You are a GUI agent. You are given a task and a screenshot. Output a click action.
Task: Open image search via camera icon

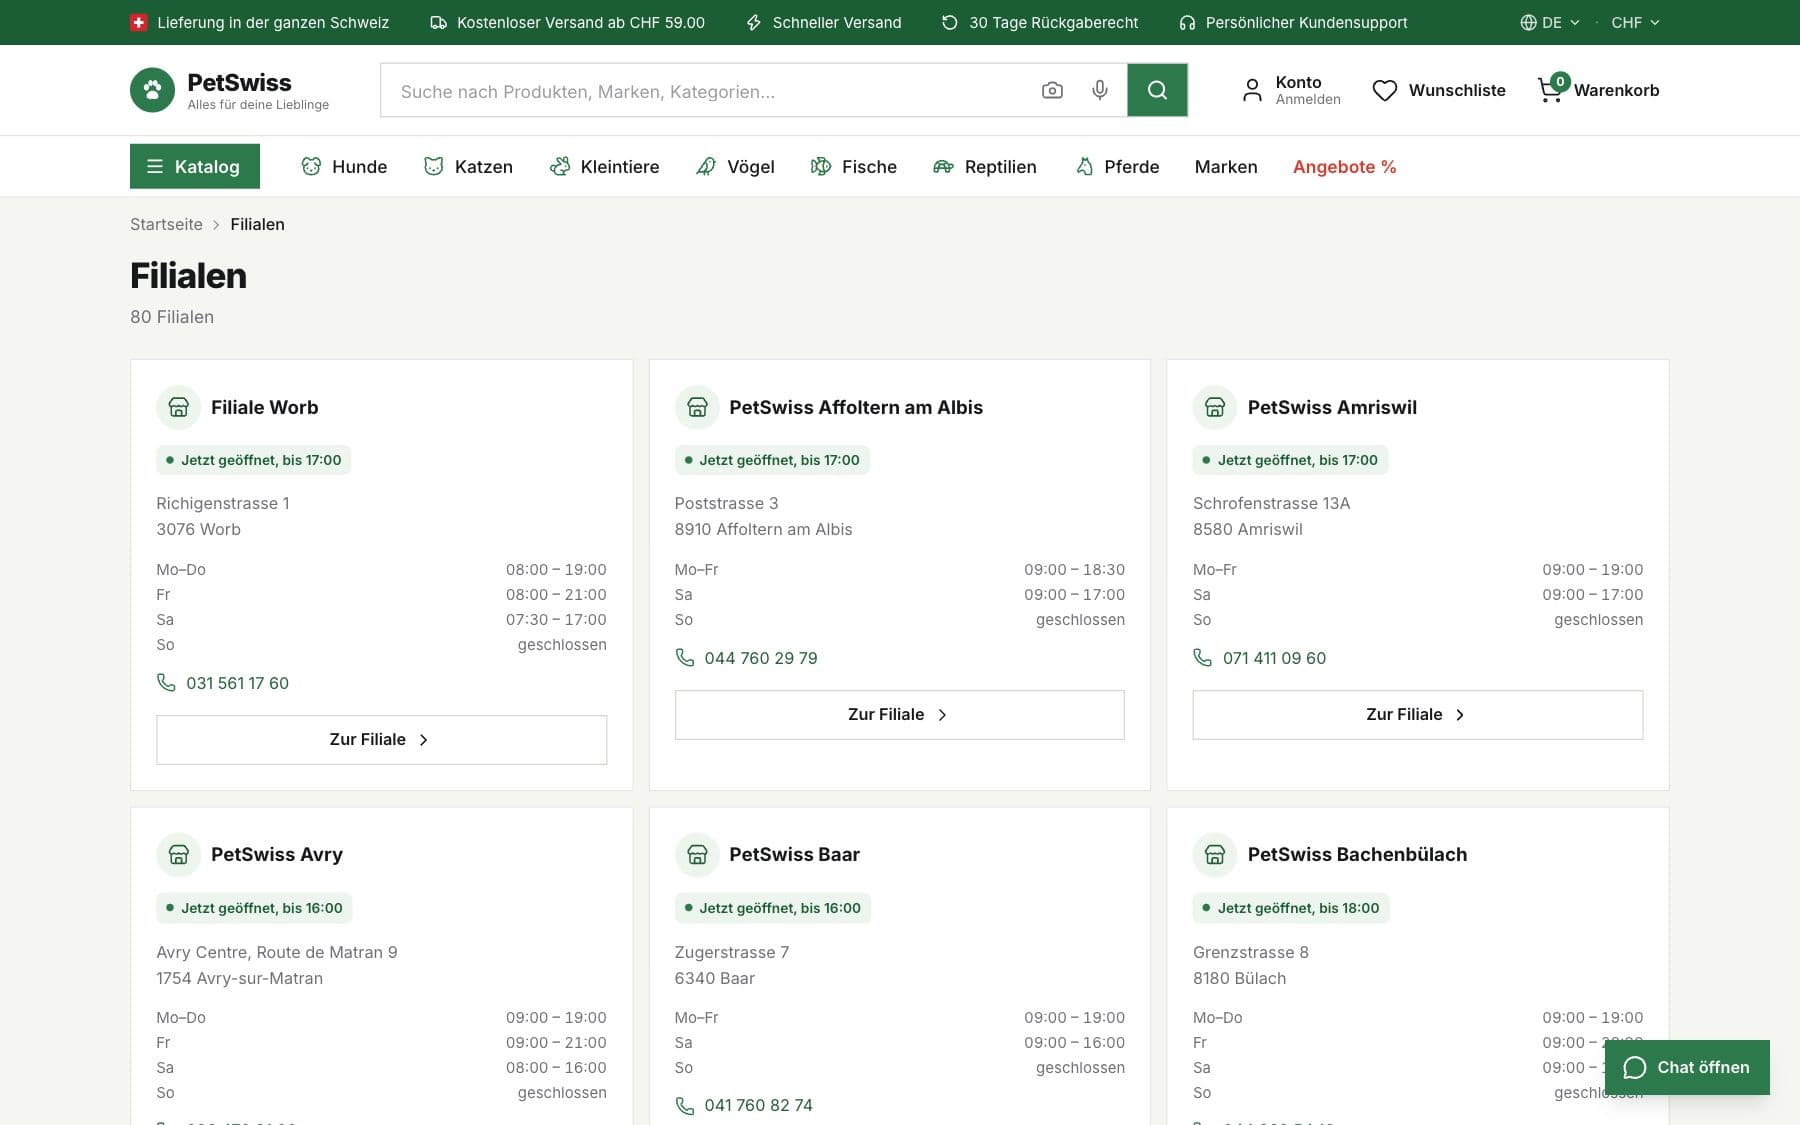tap(1052, 91)
